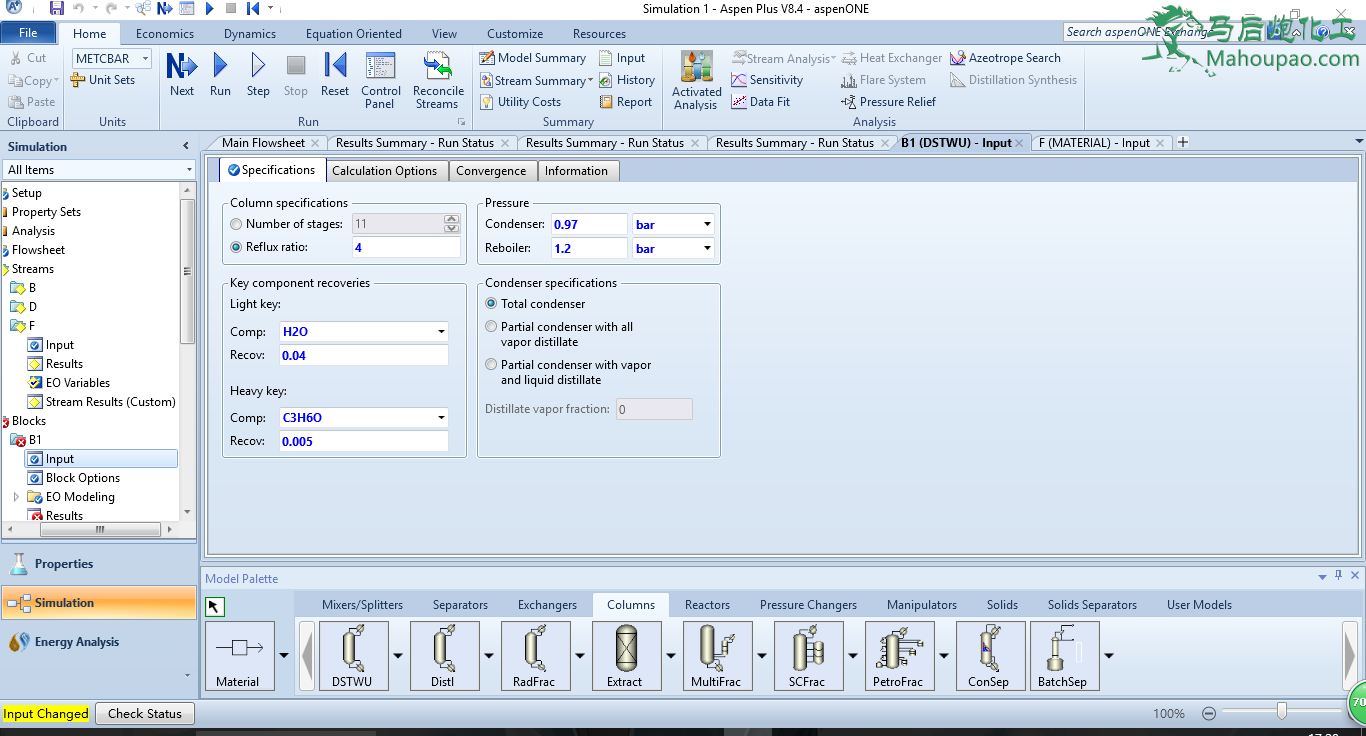Adjust the zoom slider handle
Image resolution: width=1366 pixels, height=736 pixels.
(1282, 711)
